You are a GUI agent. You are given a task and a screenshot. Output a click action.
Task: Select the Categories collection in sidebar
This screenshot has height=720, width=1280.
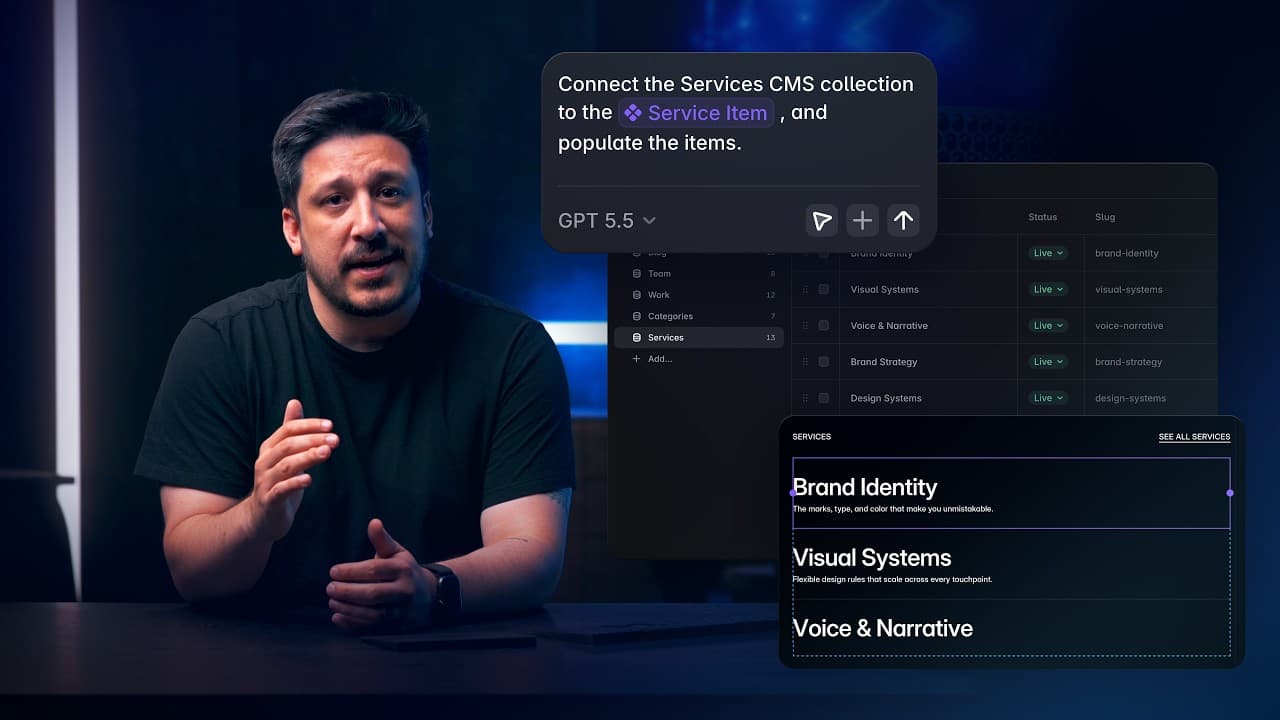point(699,316)
